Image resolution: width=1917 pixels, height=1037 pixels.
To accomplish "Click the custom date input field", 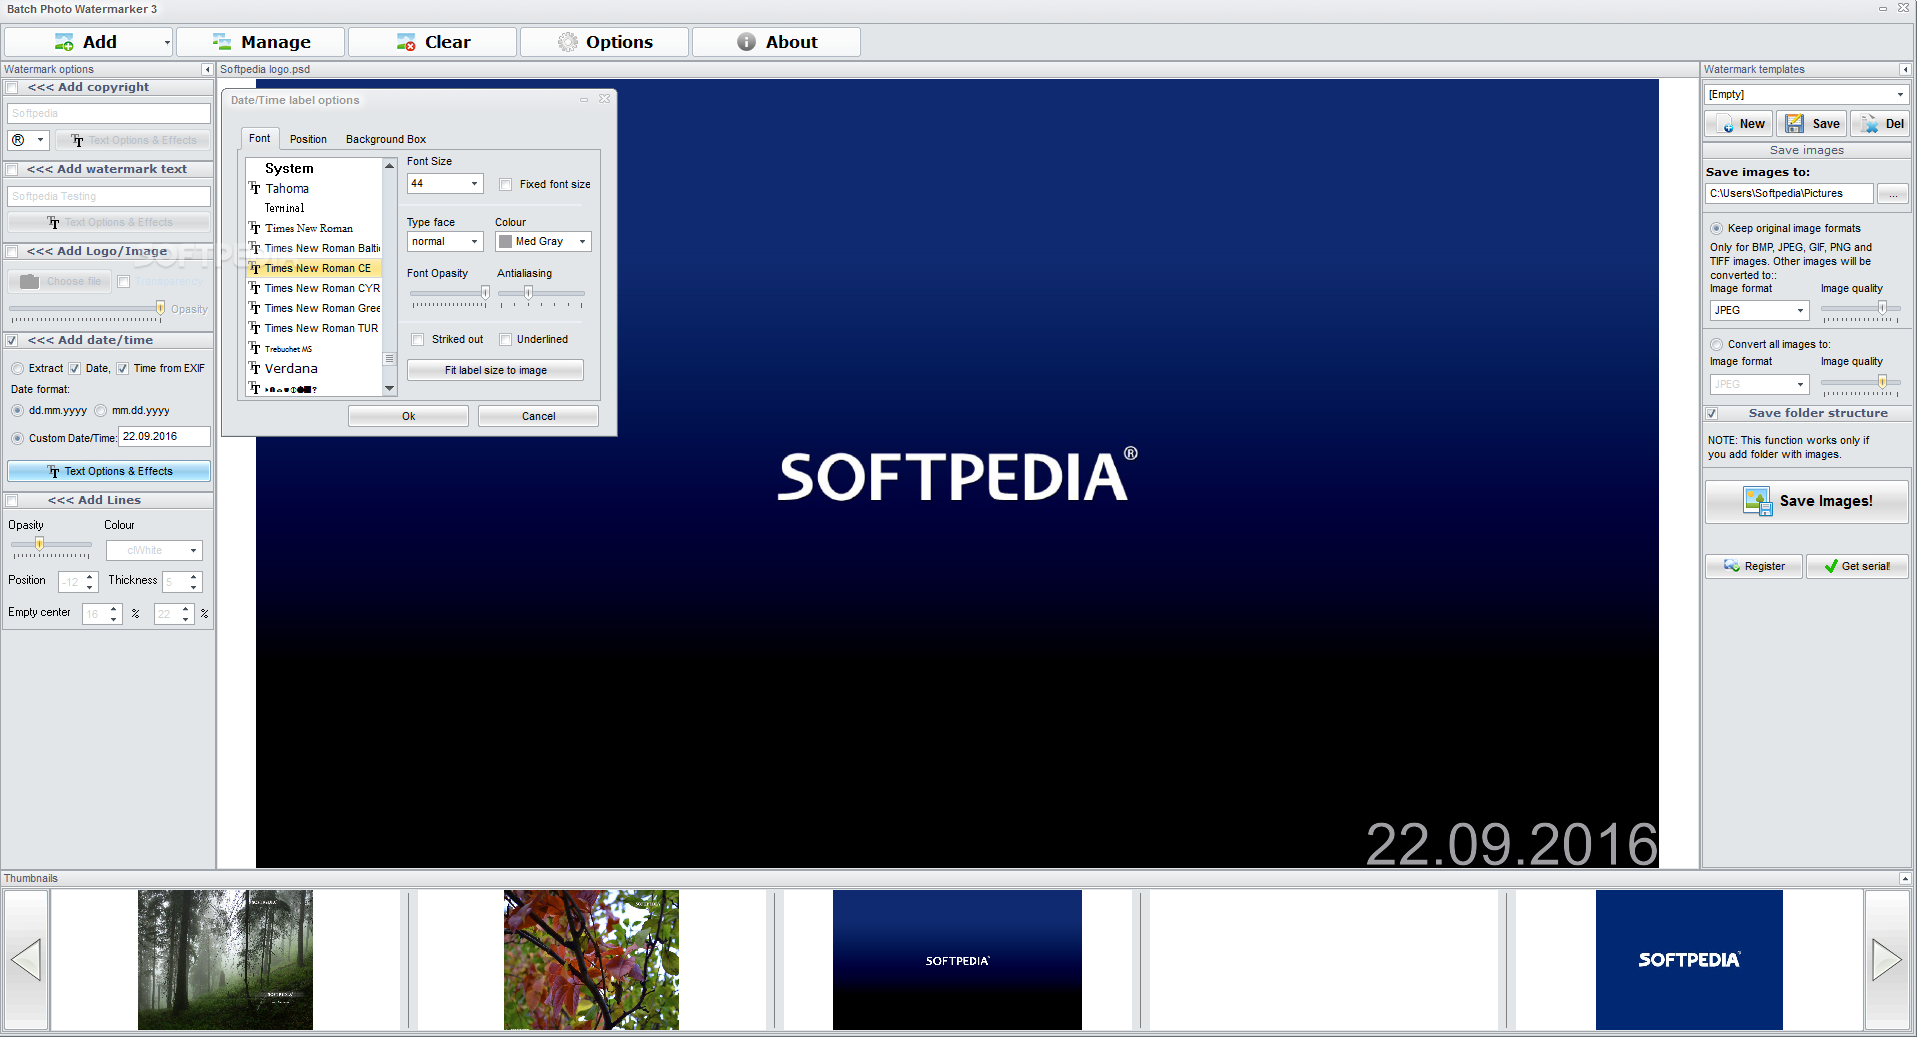I will [164, 437].
